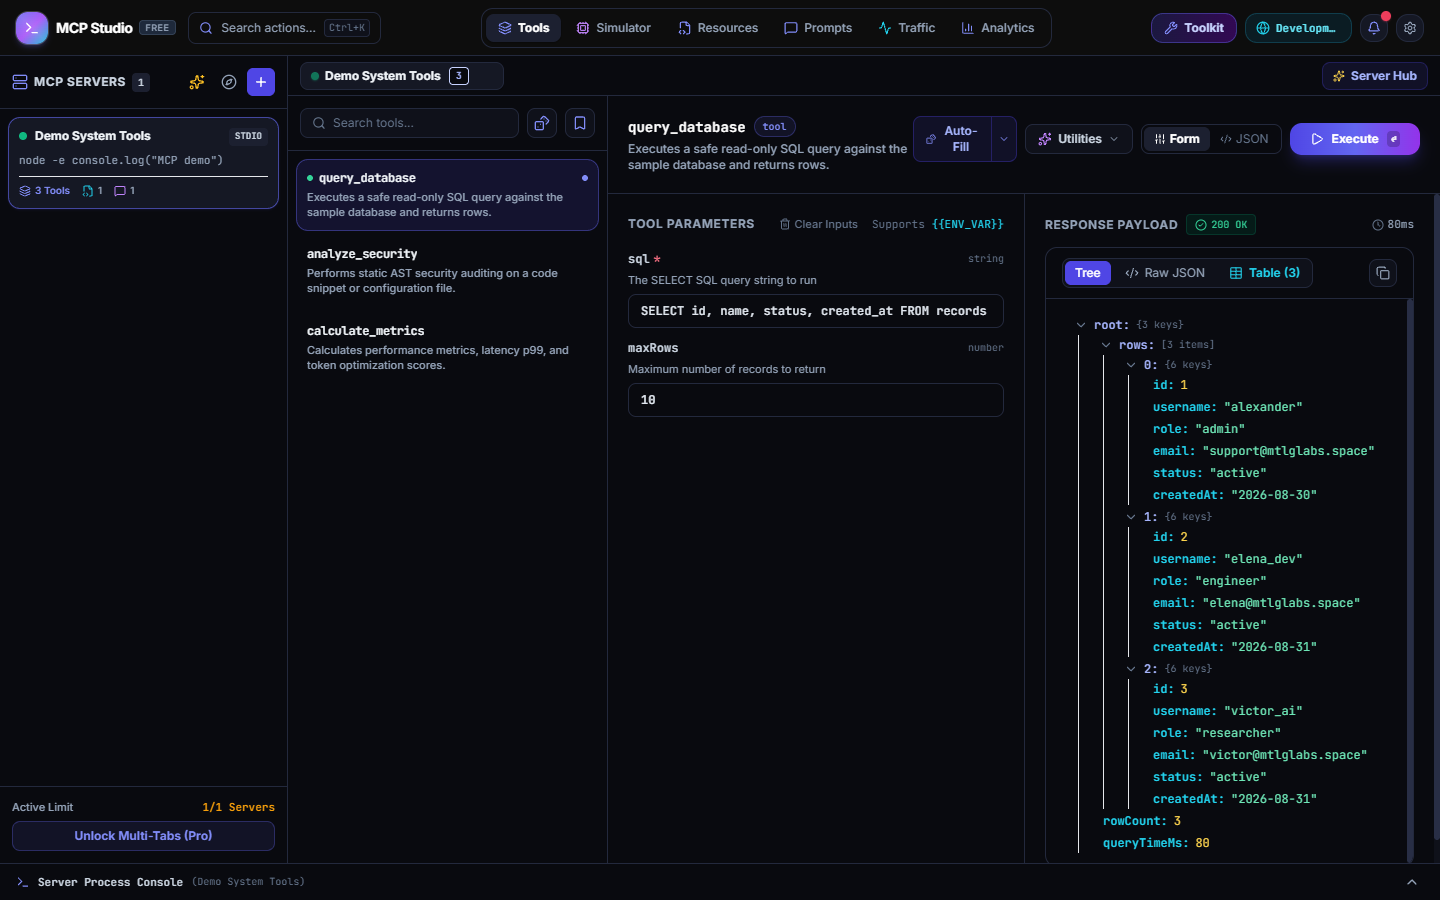Select the calculate_metrics tool
Image resolution: width=1440 pixels, height=900 pixels.
point(447,347)
